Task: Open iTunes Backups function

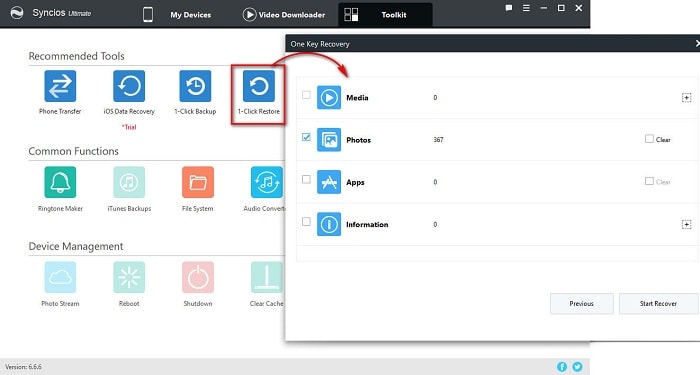Action: point(129,182)
